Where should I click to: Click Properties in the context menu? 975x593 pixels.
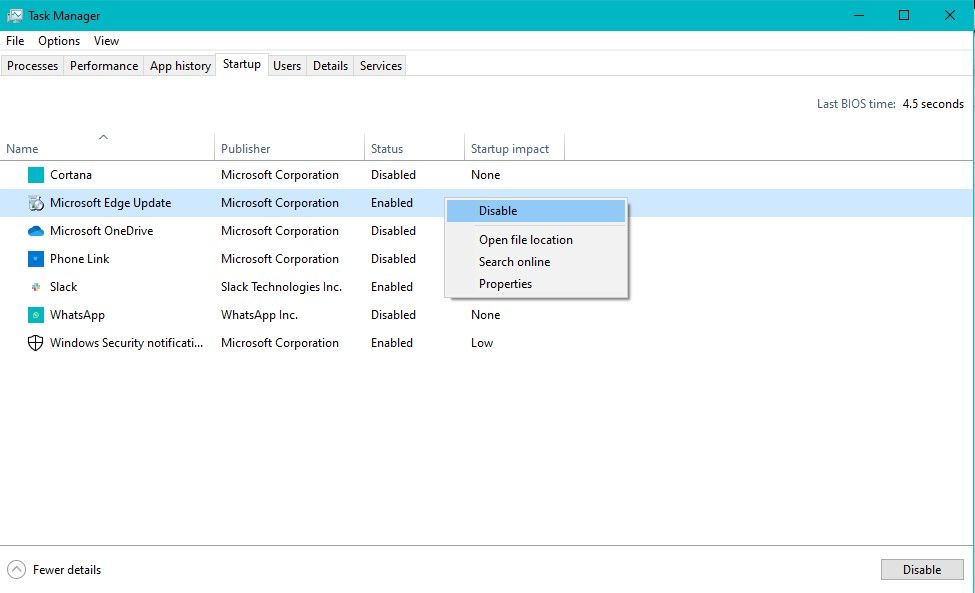(505, 284)
